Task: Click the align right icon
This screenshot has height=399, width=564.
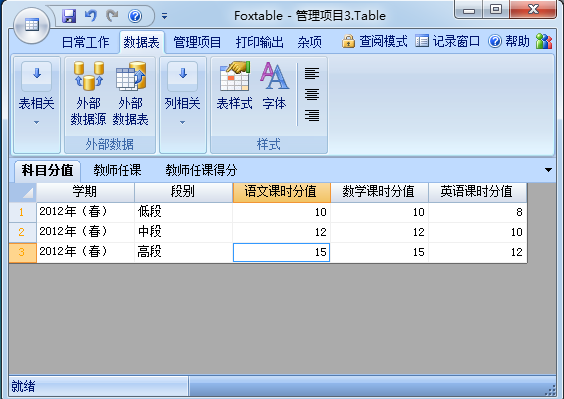Action: tap(311, 115)
